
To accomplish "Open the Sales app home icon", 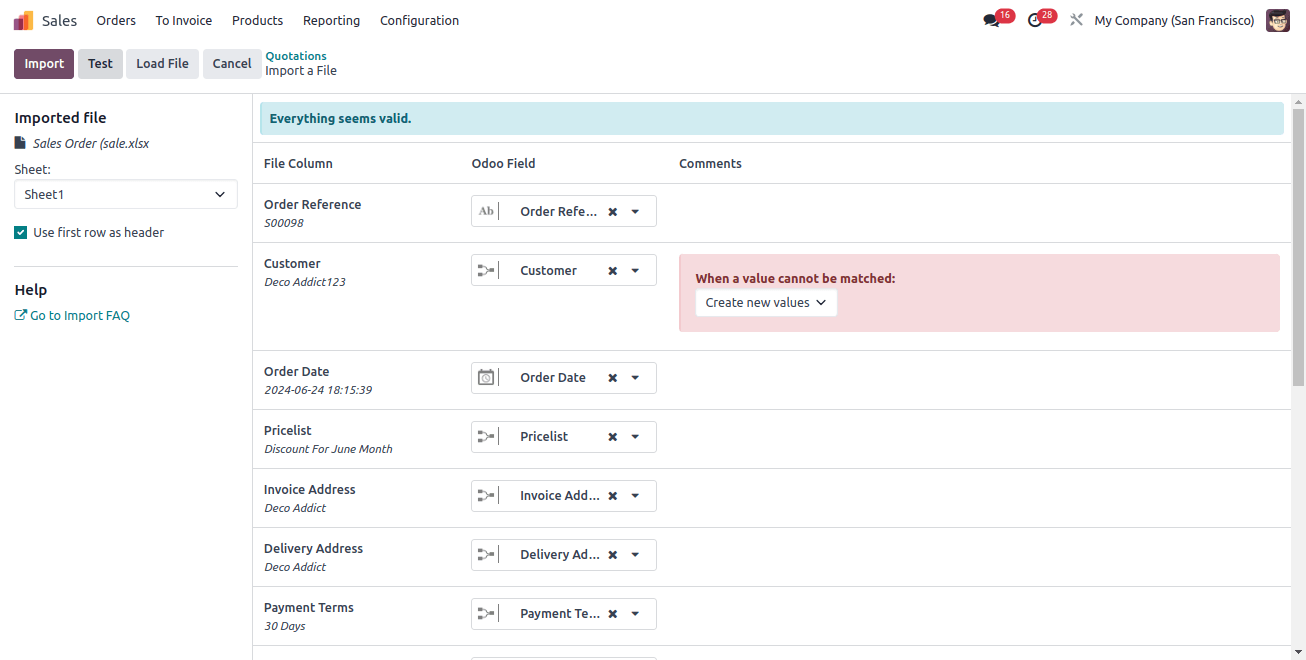I will (23, 20).
